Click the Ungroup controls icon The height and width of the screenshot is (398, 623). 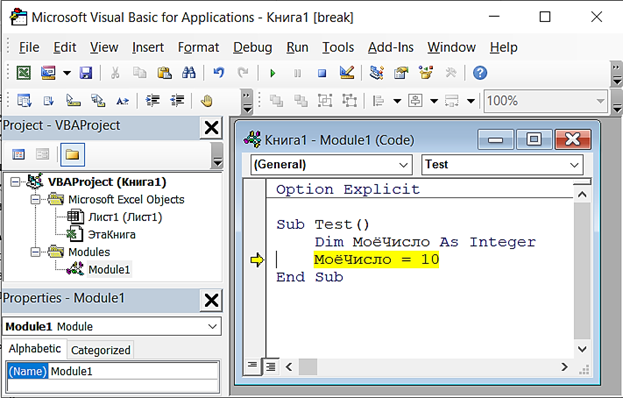(350, 101)
